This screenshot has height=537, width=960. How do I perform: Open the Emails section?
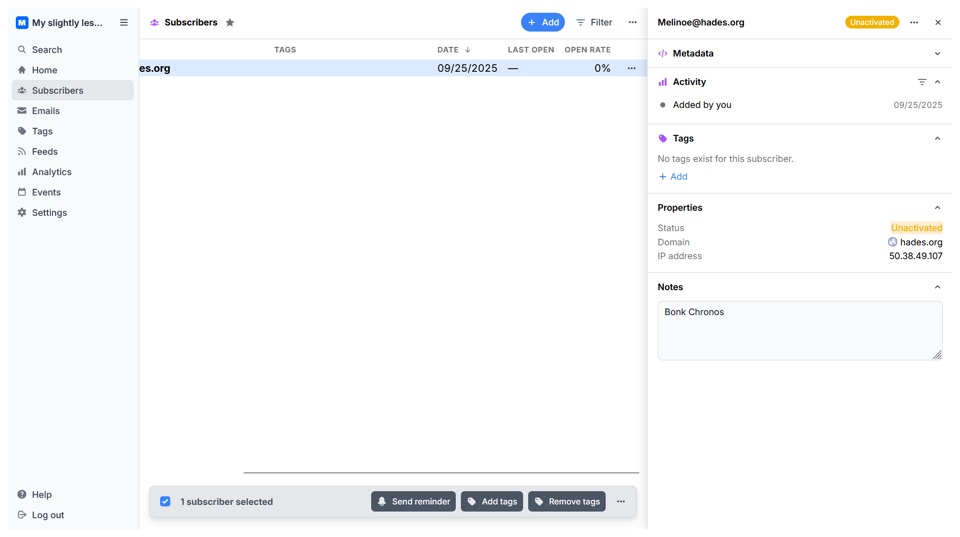click(72, 111)
